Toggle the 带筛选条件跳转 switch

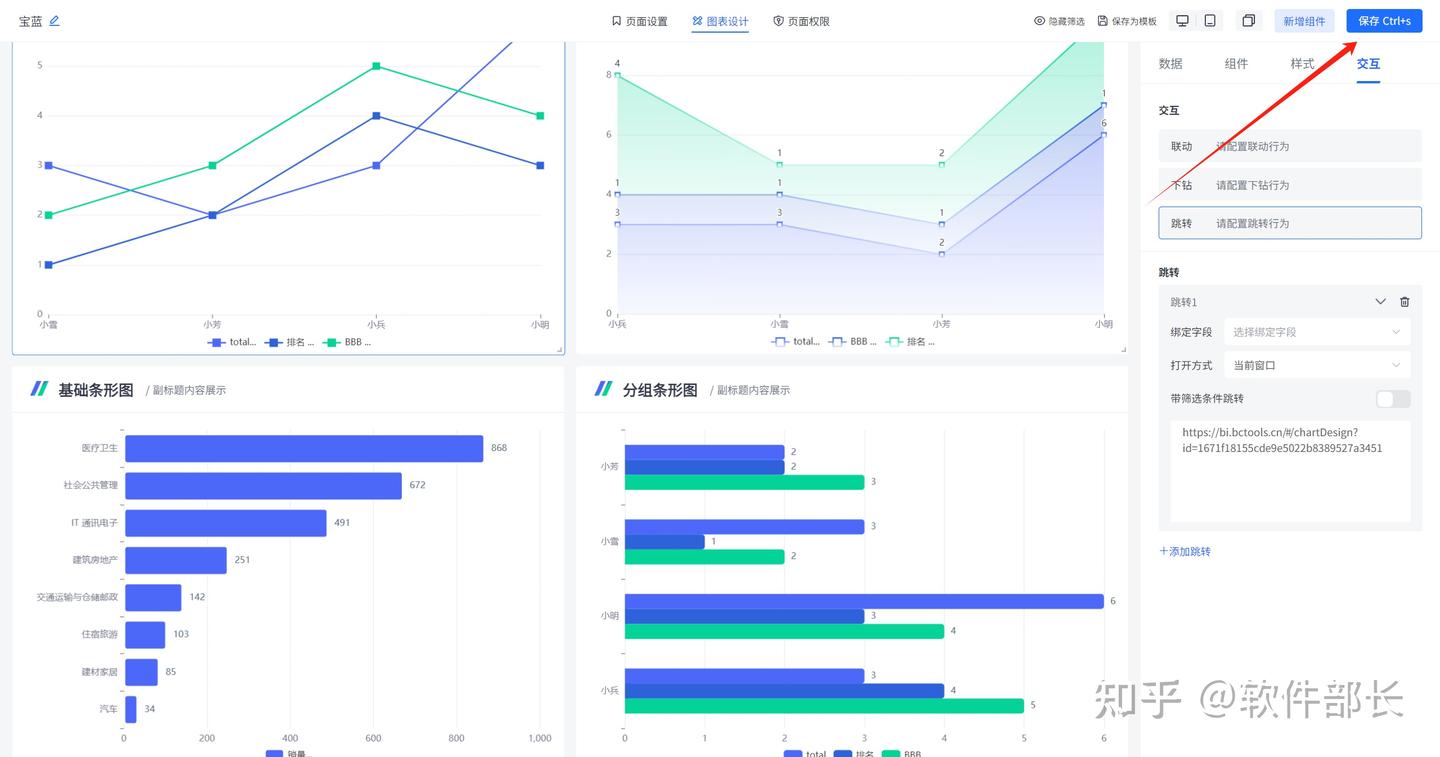(1393, 399)
